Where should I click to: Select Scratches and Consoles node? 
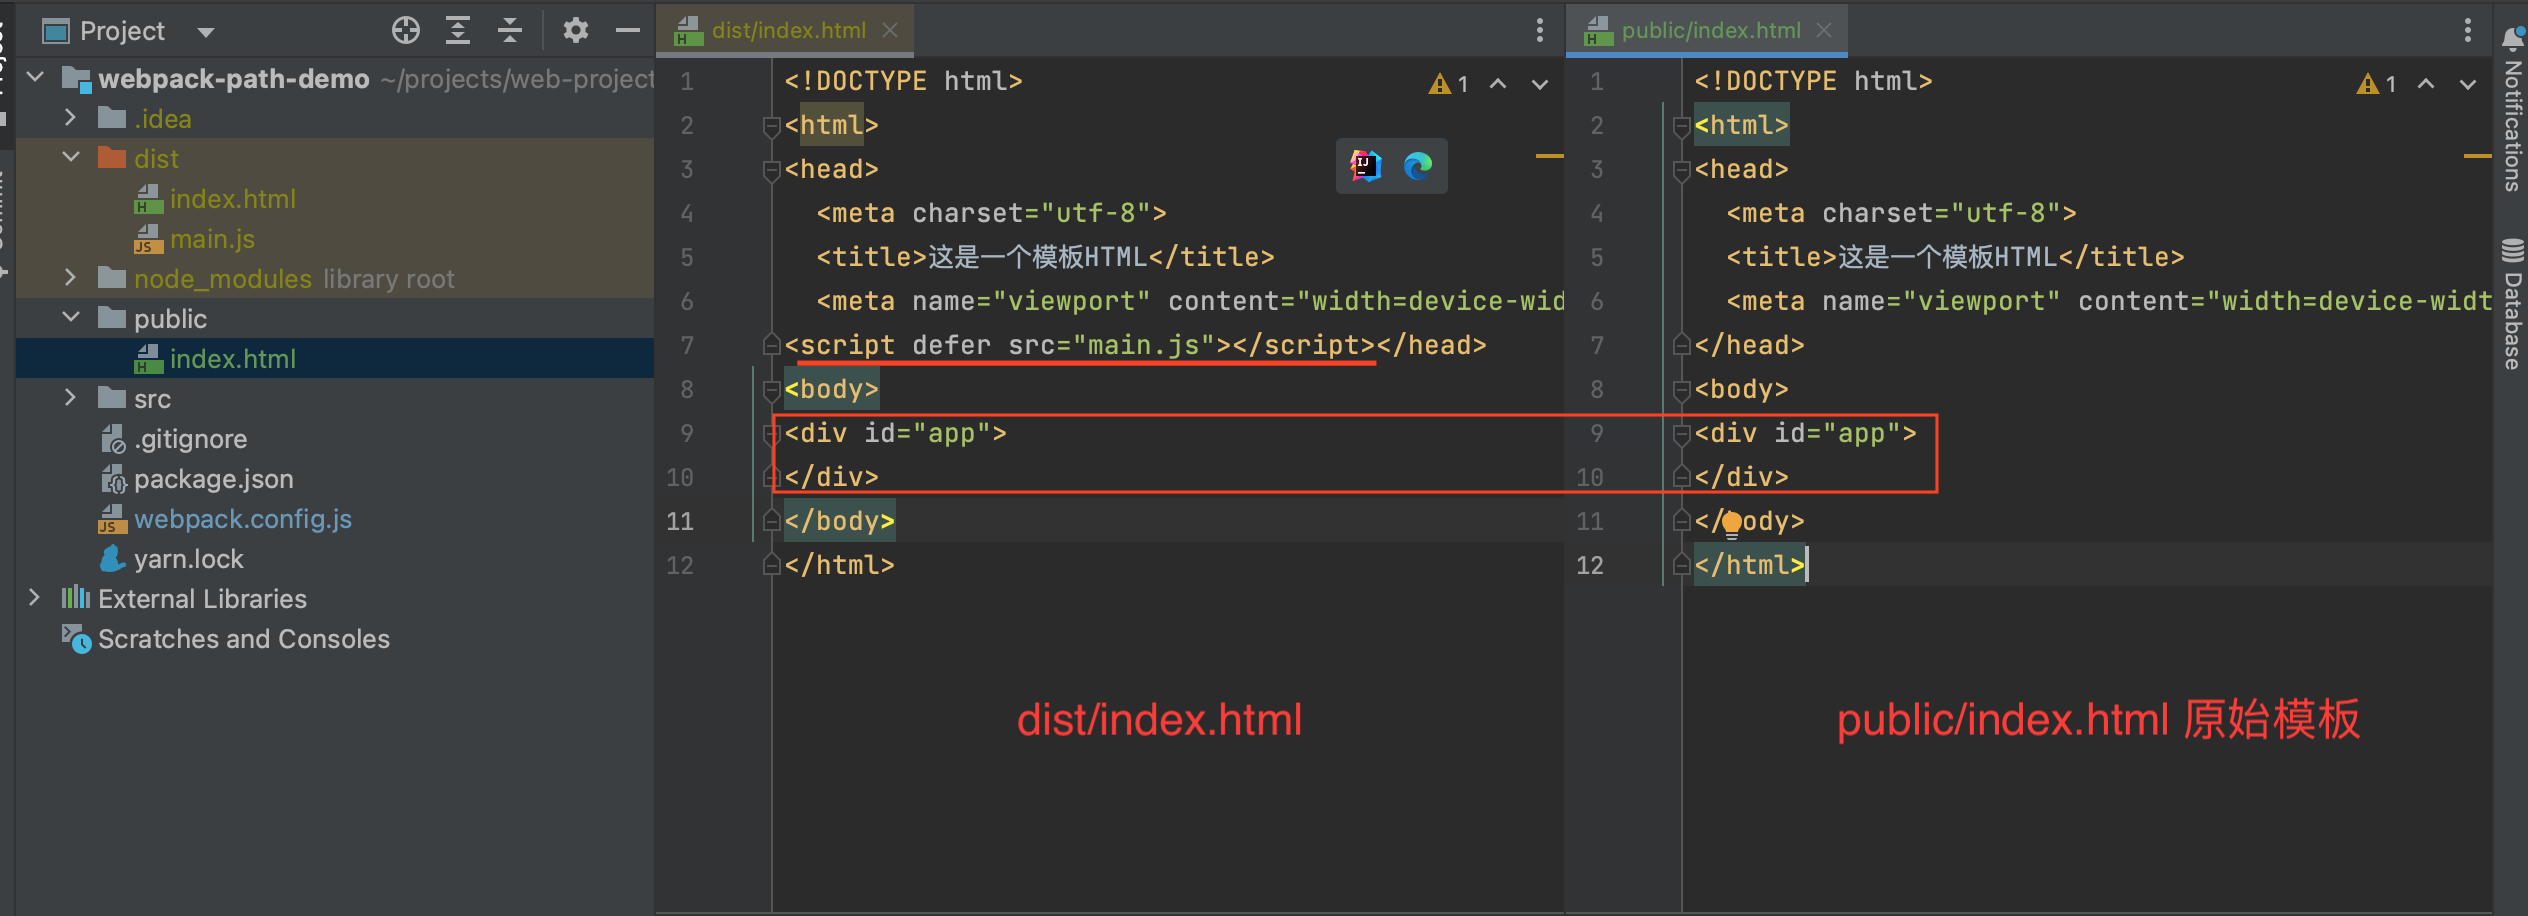click(x=243, y=639)
